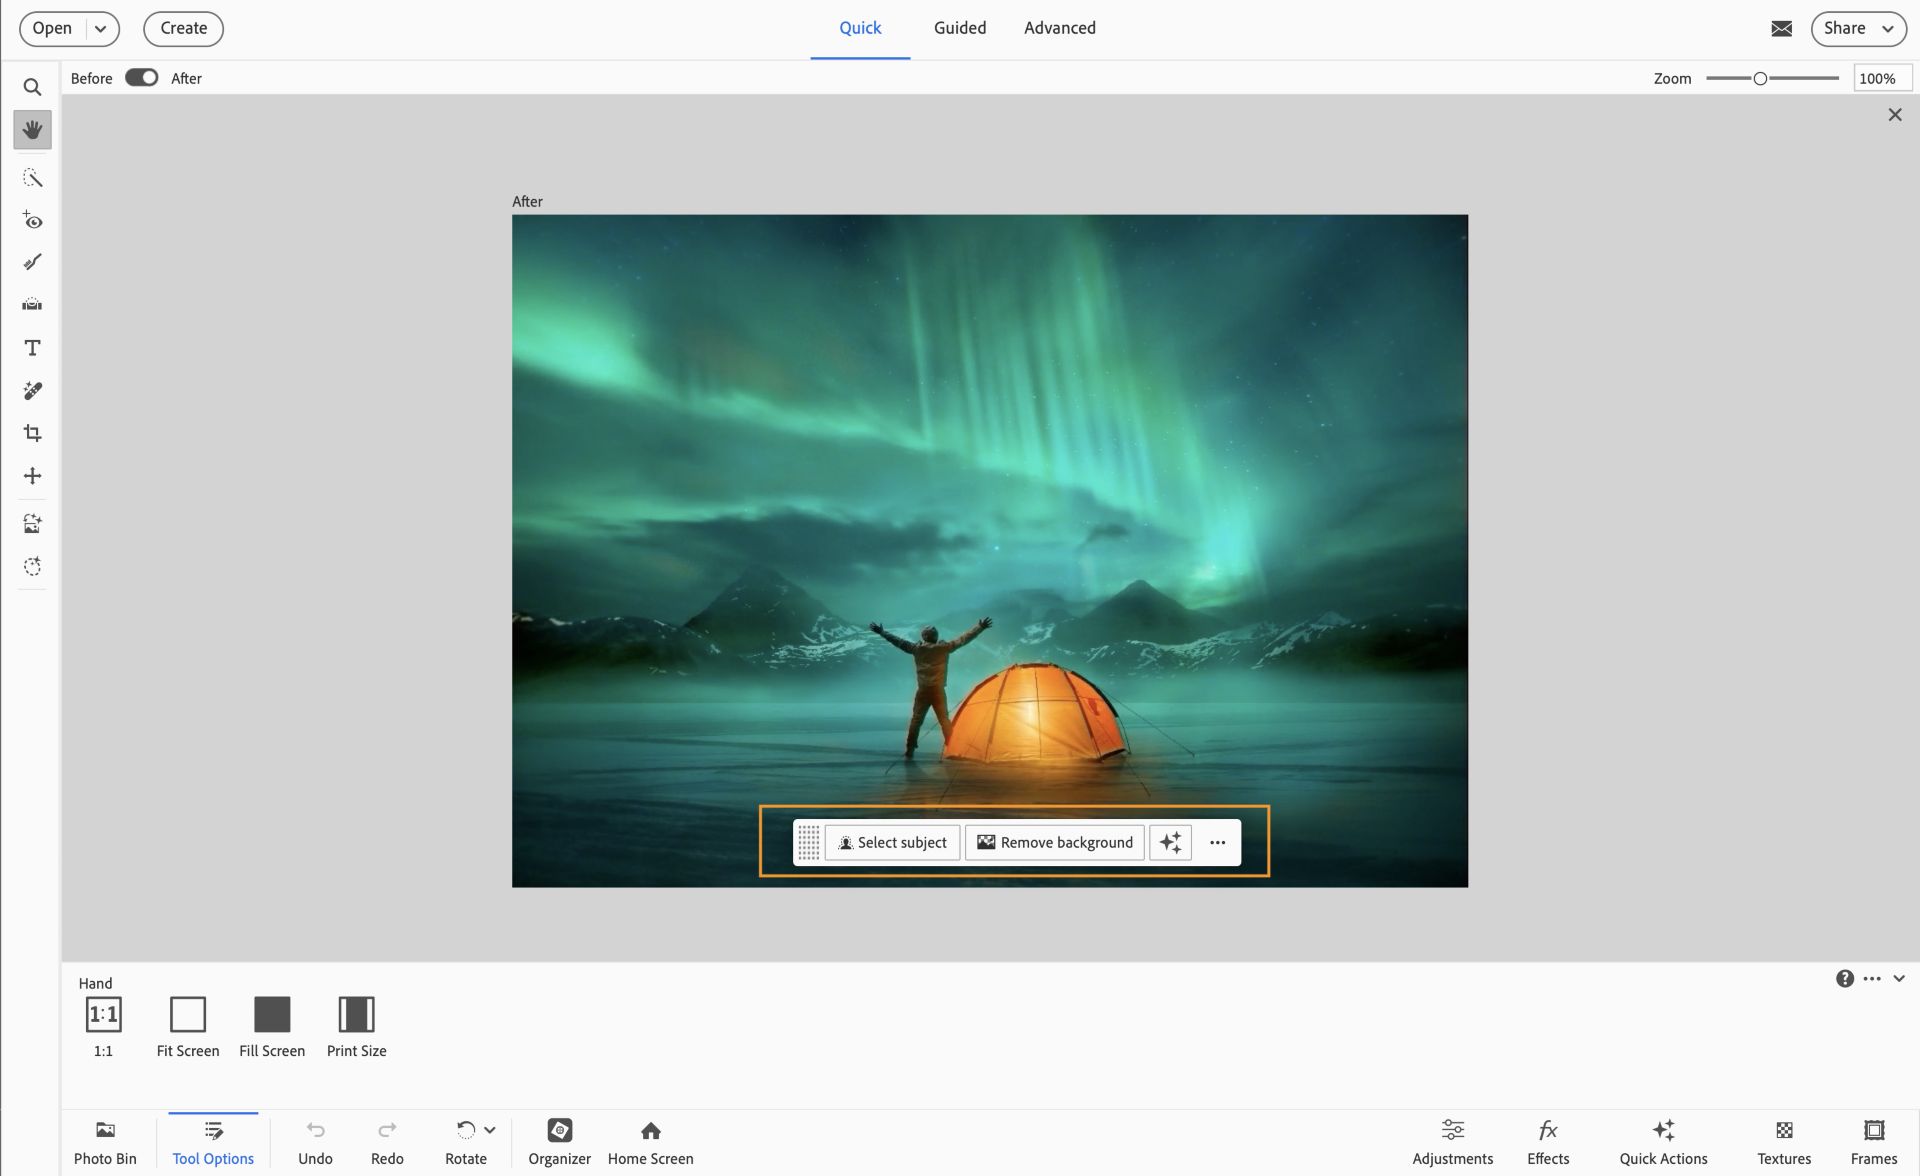Select the Quick Selection tool
Viewport: 1920px width, 1176px height.
tap(32, 178)
